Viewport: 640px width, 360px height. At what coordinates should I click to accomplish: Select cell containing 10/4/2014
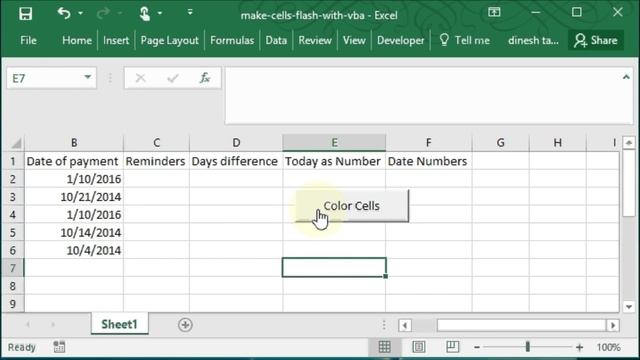(74, 250)
